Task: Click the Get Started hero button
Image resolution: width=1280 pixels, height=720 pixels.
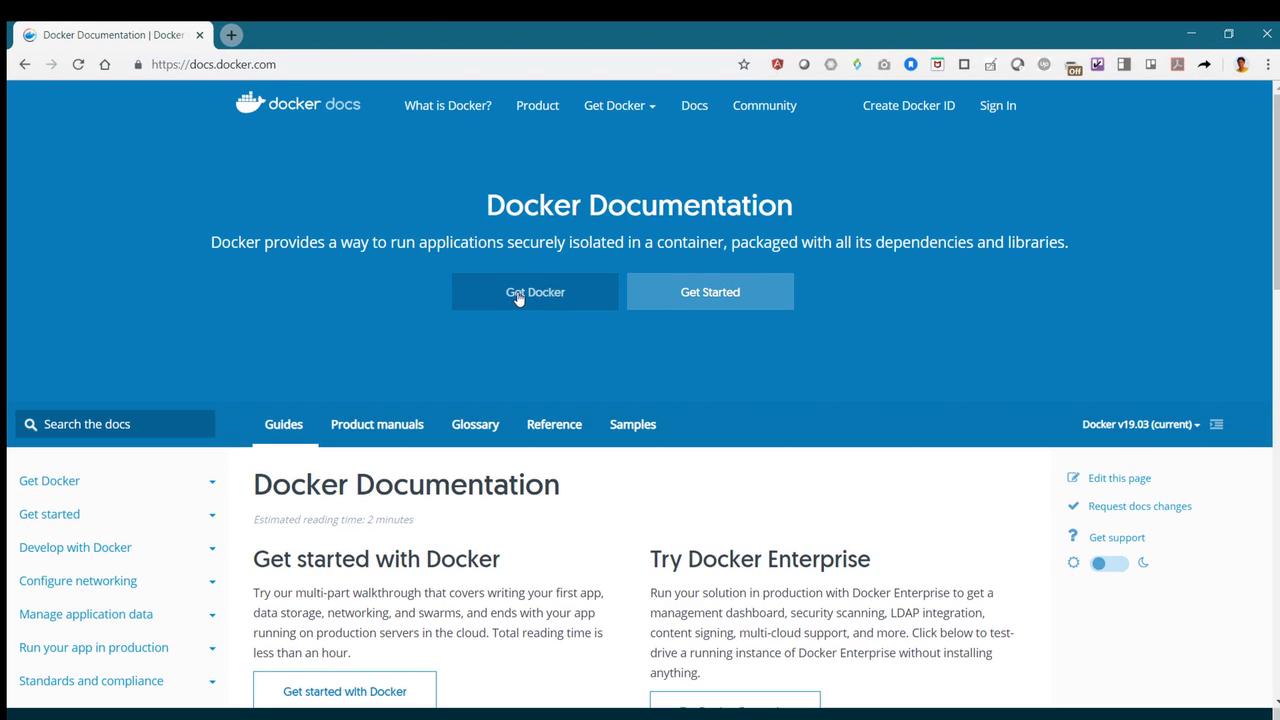Action: [x=710, y=292]
